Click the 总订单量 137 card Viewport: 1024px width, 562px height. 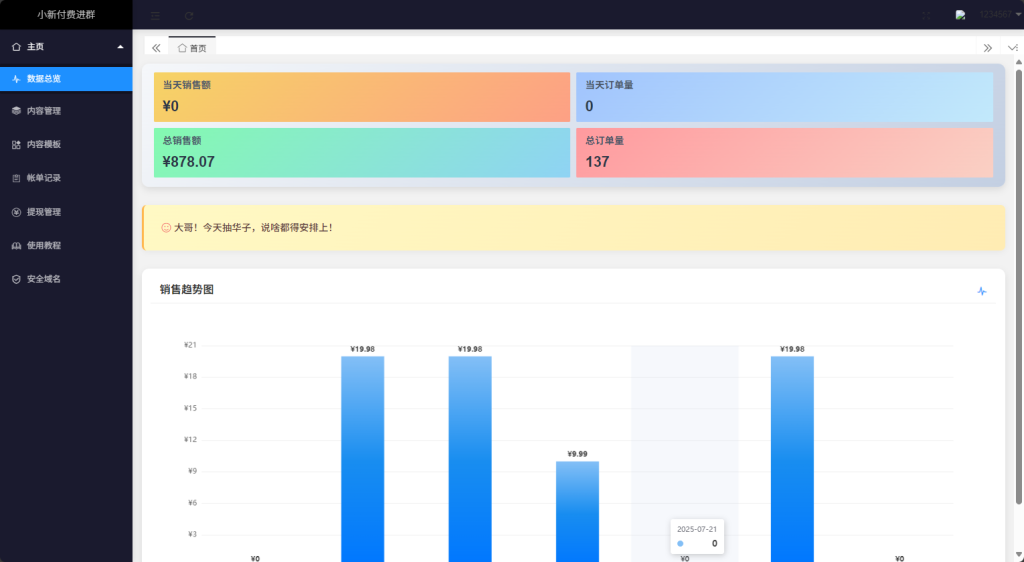point(784,152)
